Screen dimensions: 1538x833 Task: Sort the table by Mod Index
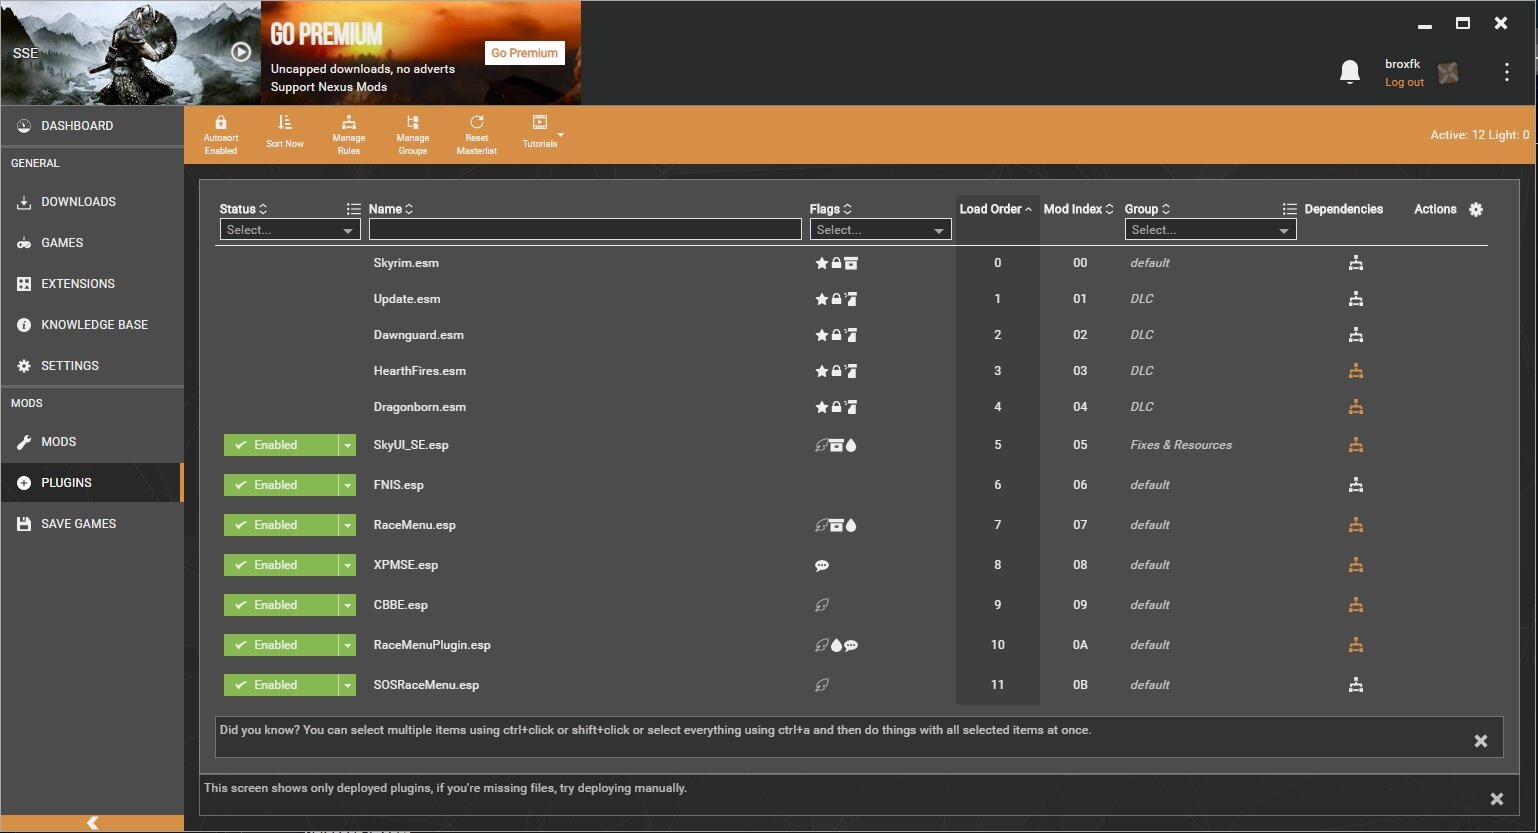(x=1079, y=209)
